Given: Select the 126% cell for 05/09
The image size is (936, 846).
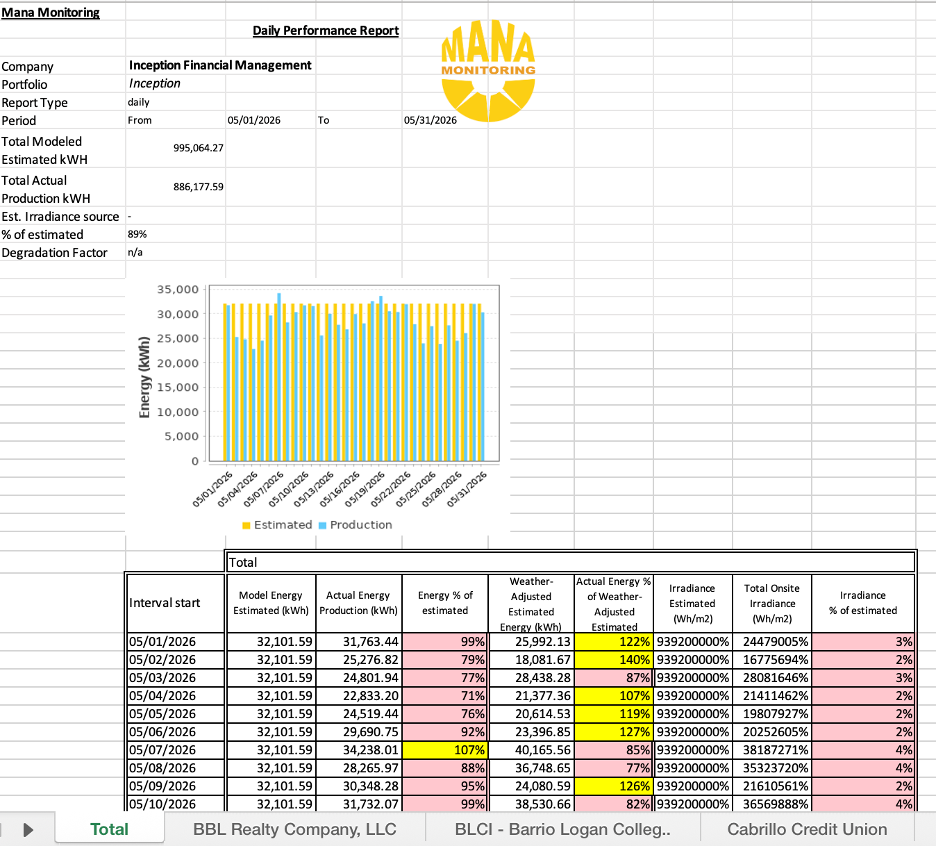Looking at the screenshot, I should pos(614,786).
